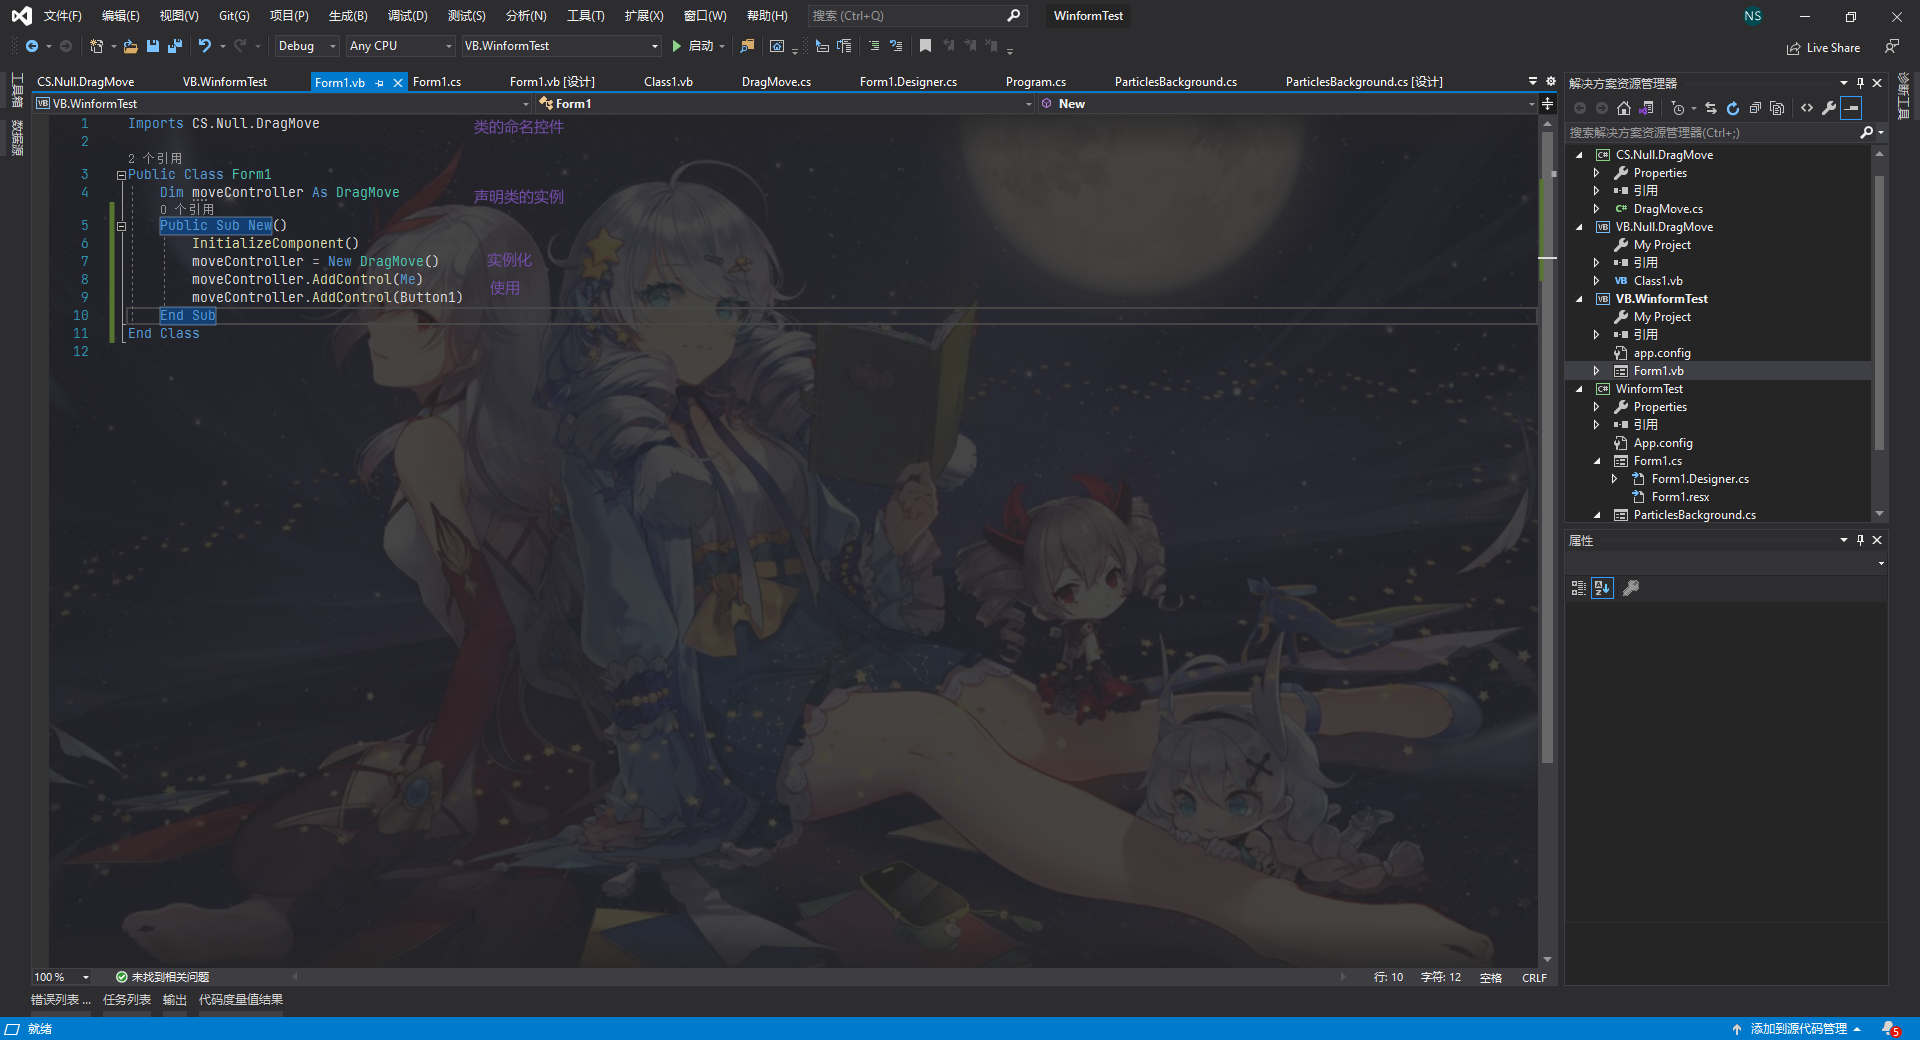Collapse the Public Class Form1 code block
The width and height of the screenshot is (1920, 1040).
(x=121, y=175)
